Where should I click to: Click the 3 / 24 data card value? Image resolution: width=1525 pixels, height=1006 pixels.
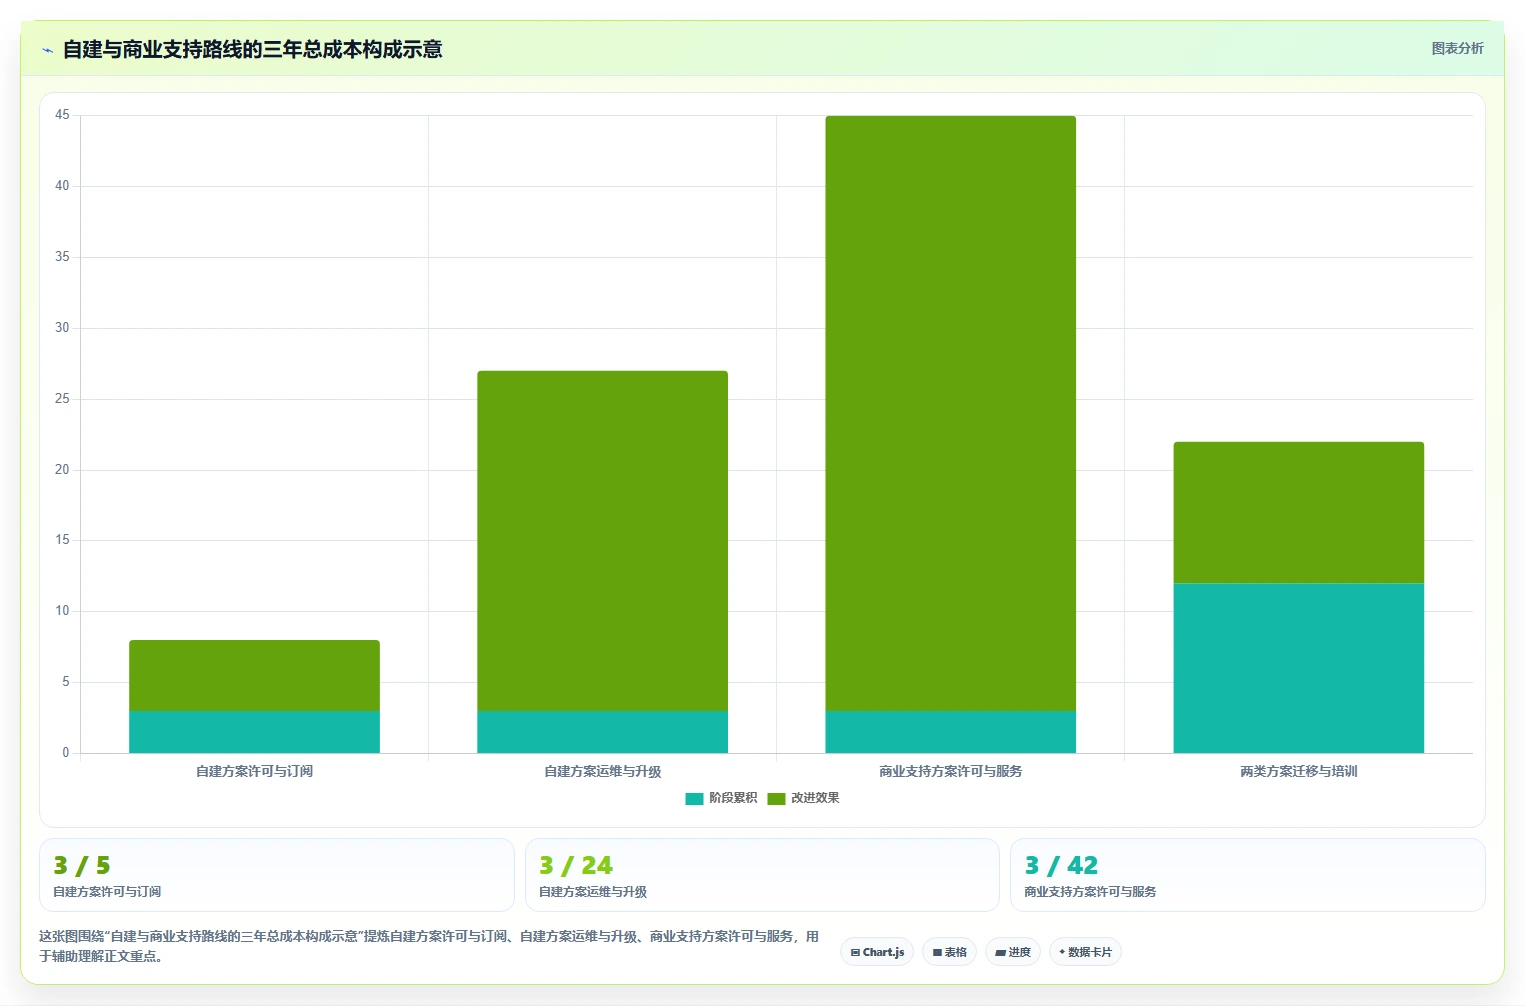click(576, 865)
